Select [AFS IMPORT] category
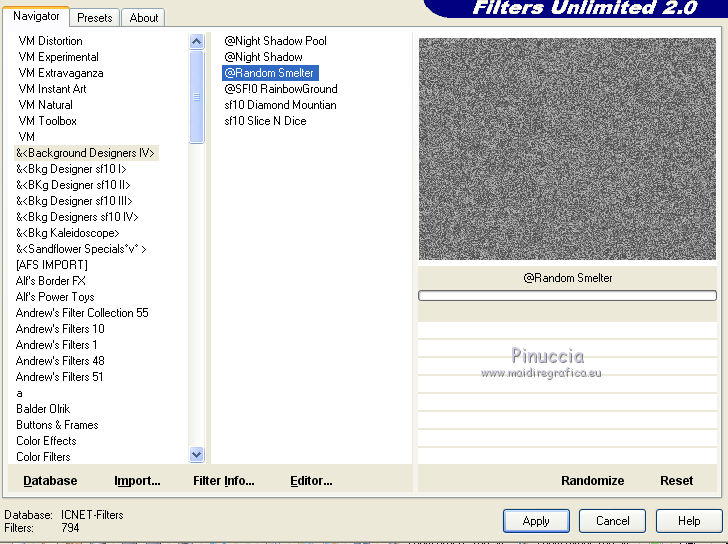 (x=52, y=265)
